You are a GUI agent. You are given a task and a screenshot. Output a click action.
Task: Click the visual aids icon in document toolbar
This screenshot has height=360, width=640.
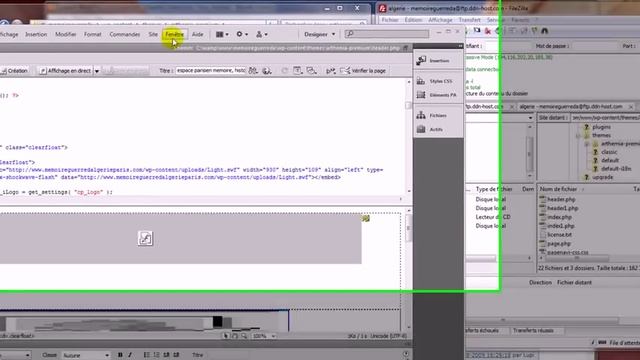(x=311, y=71)
